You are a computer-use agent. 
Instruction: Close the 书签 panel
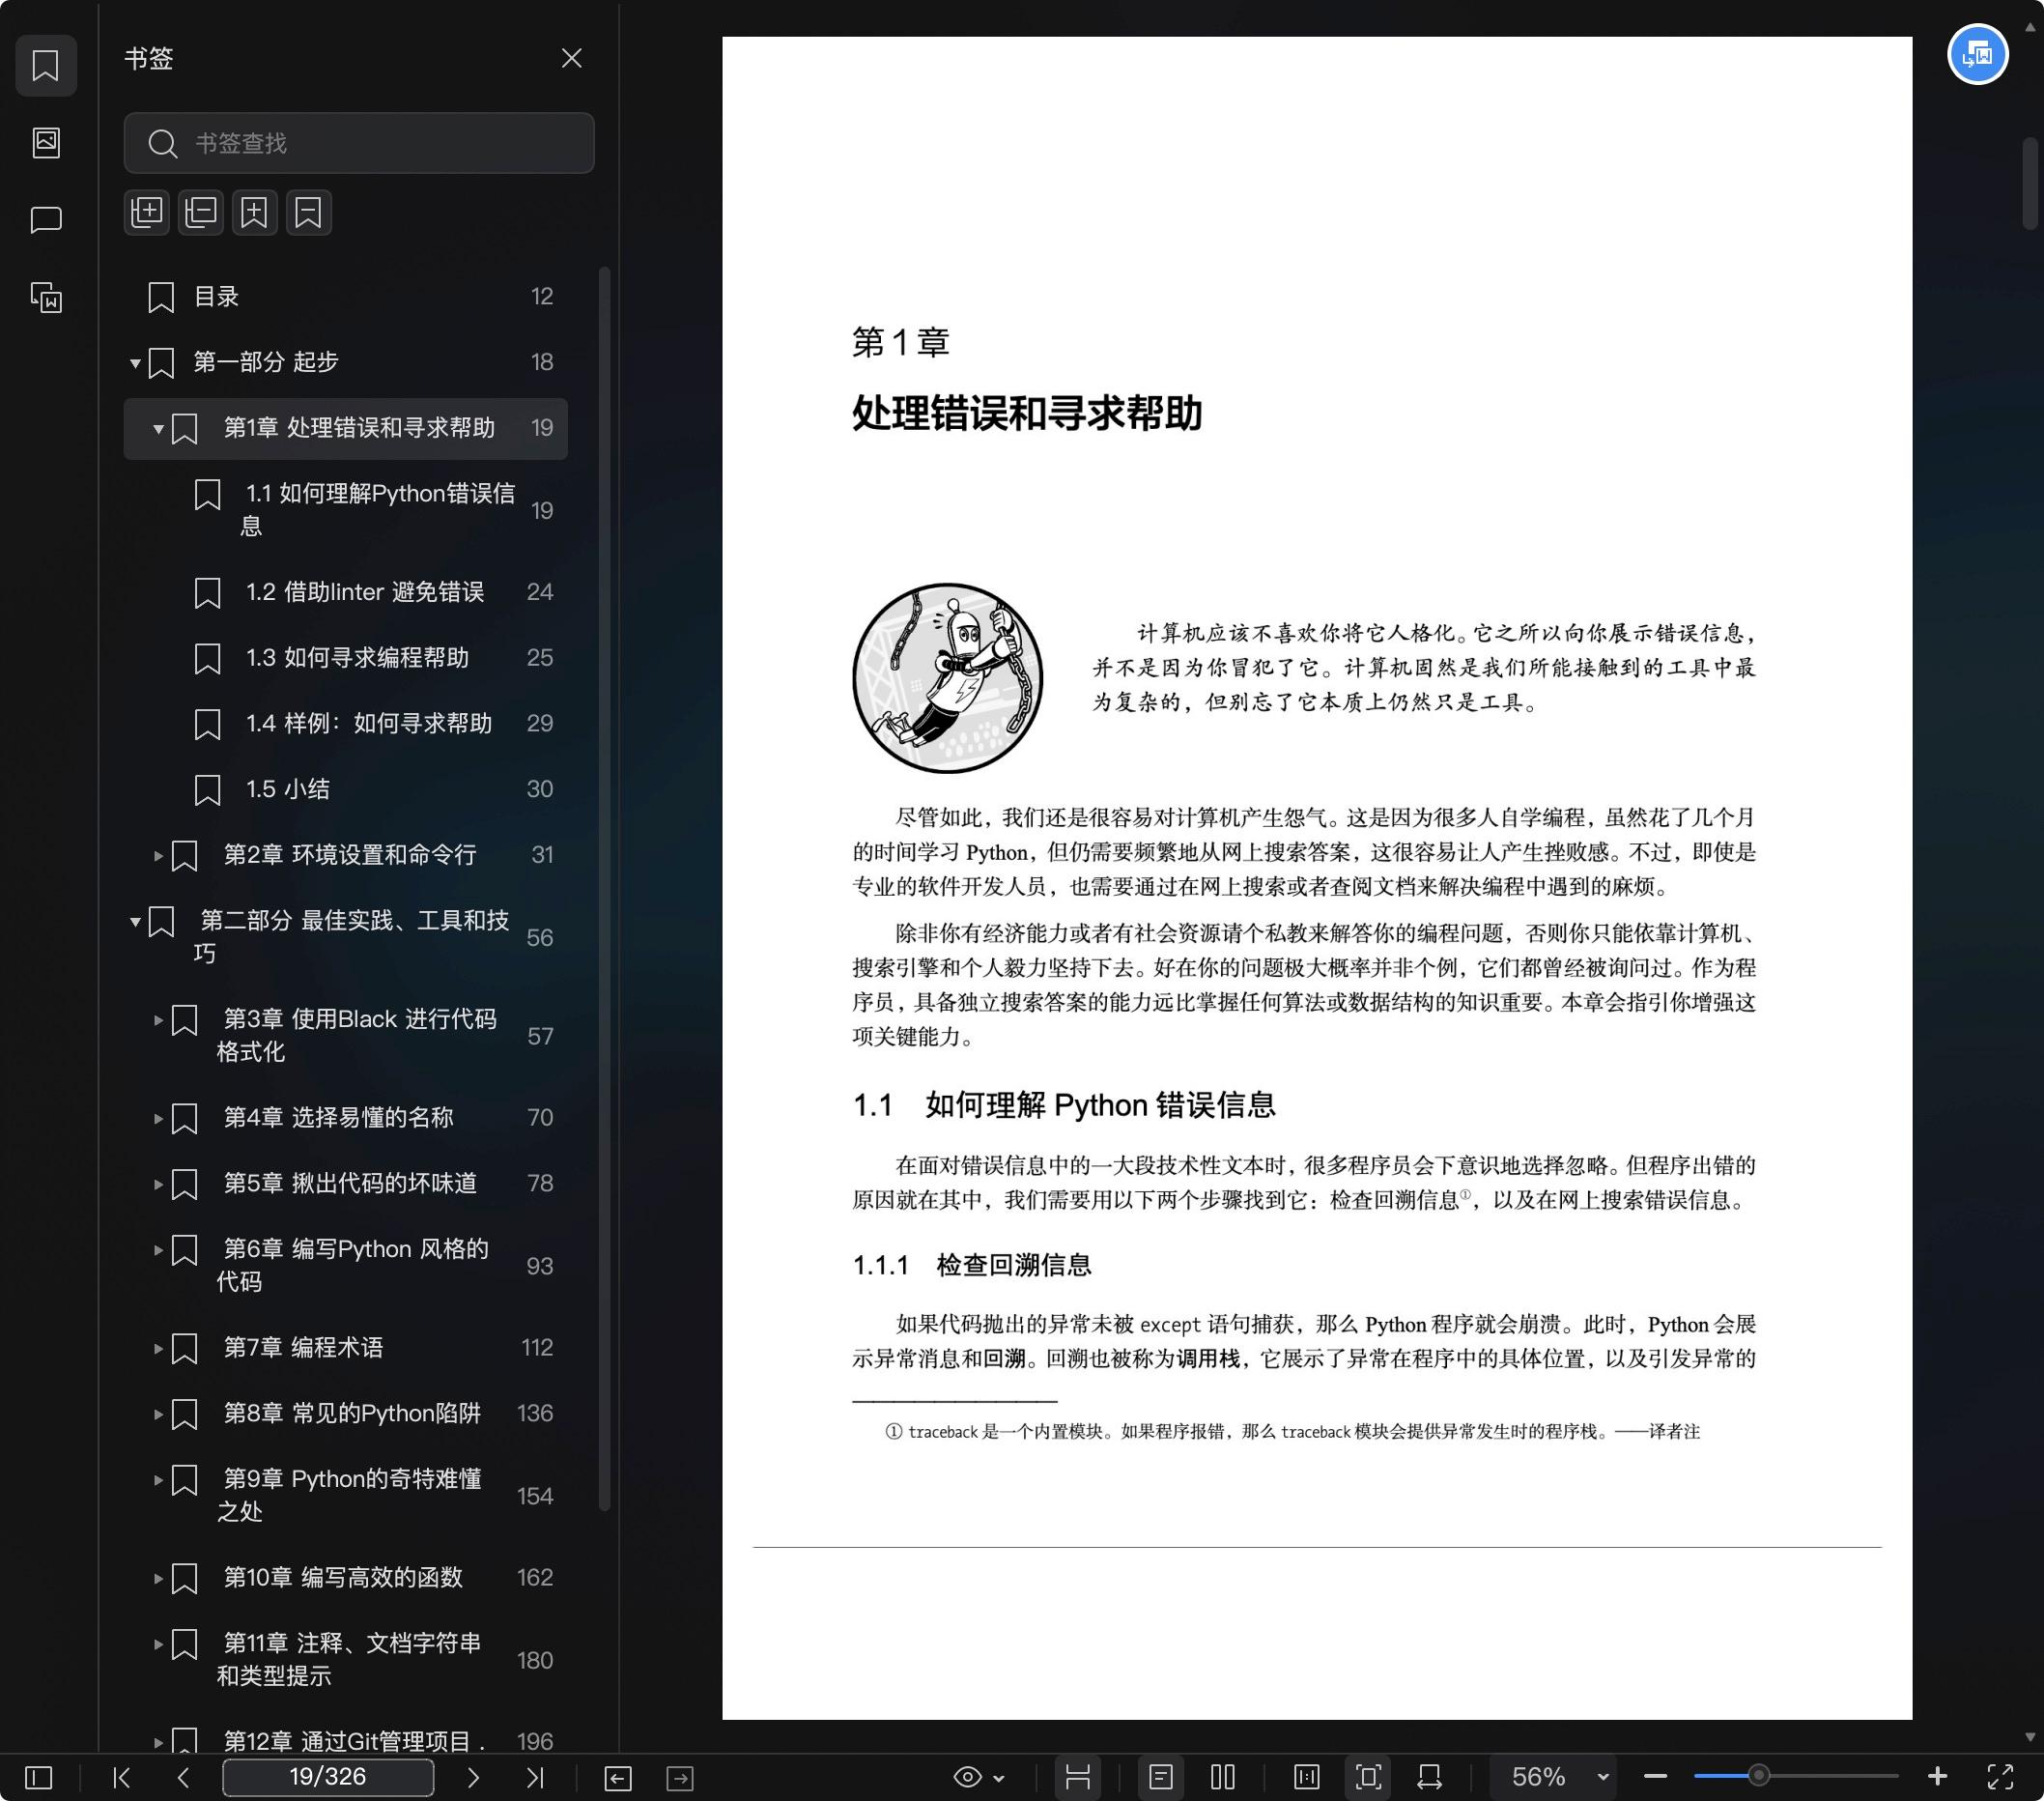571,58
